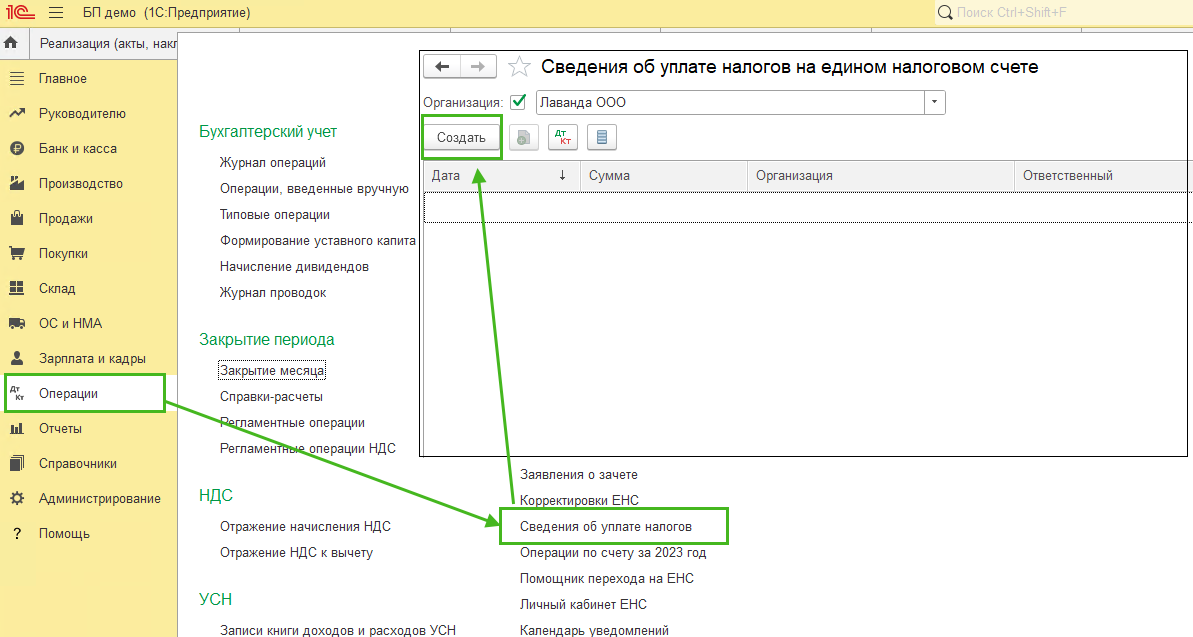Click the Организация column header

pyautogui.click(x=880, y=176)
